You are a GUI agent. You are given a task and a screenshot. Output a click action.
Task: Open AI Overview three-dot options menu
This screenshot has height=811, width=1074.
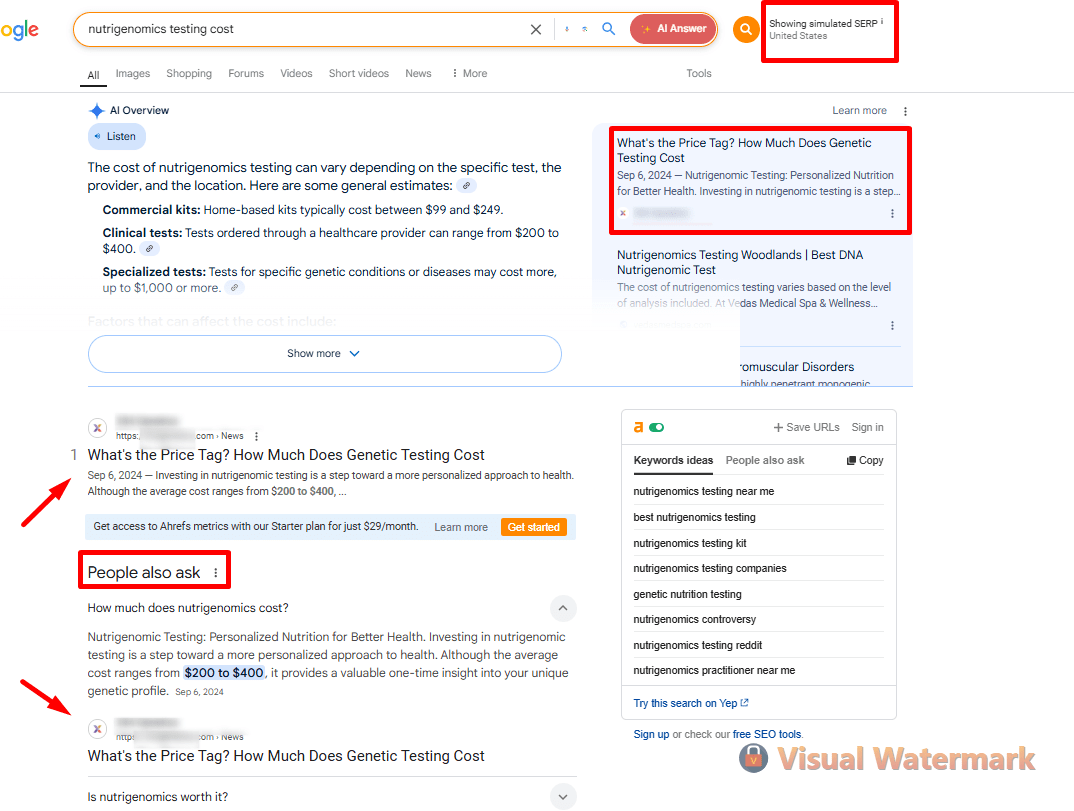pos(905,111)
